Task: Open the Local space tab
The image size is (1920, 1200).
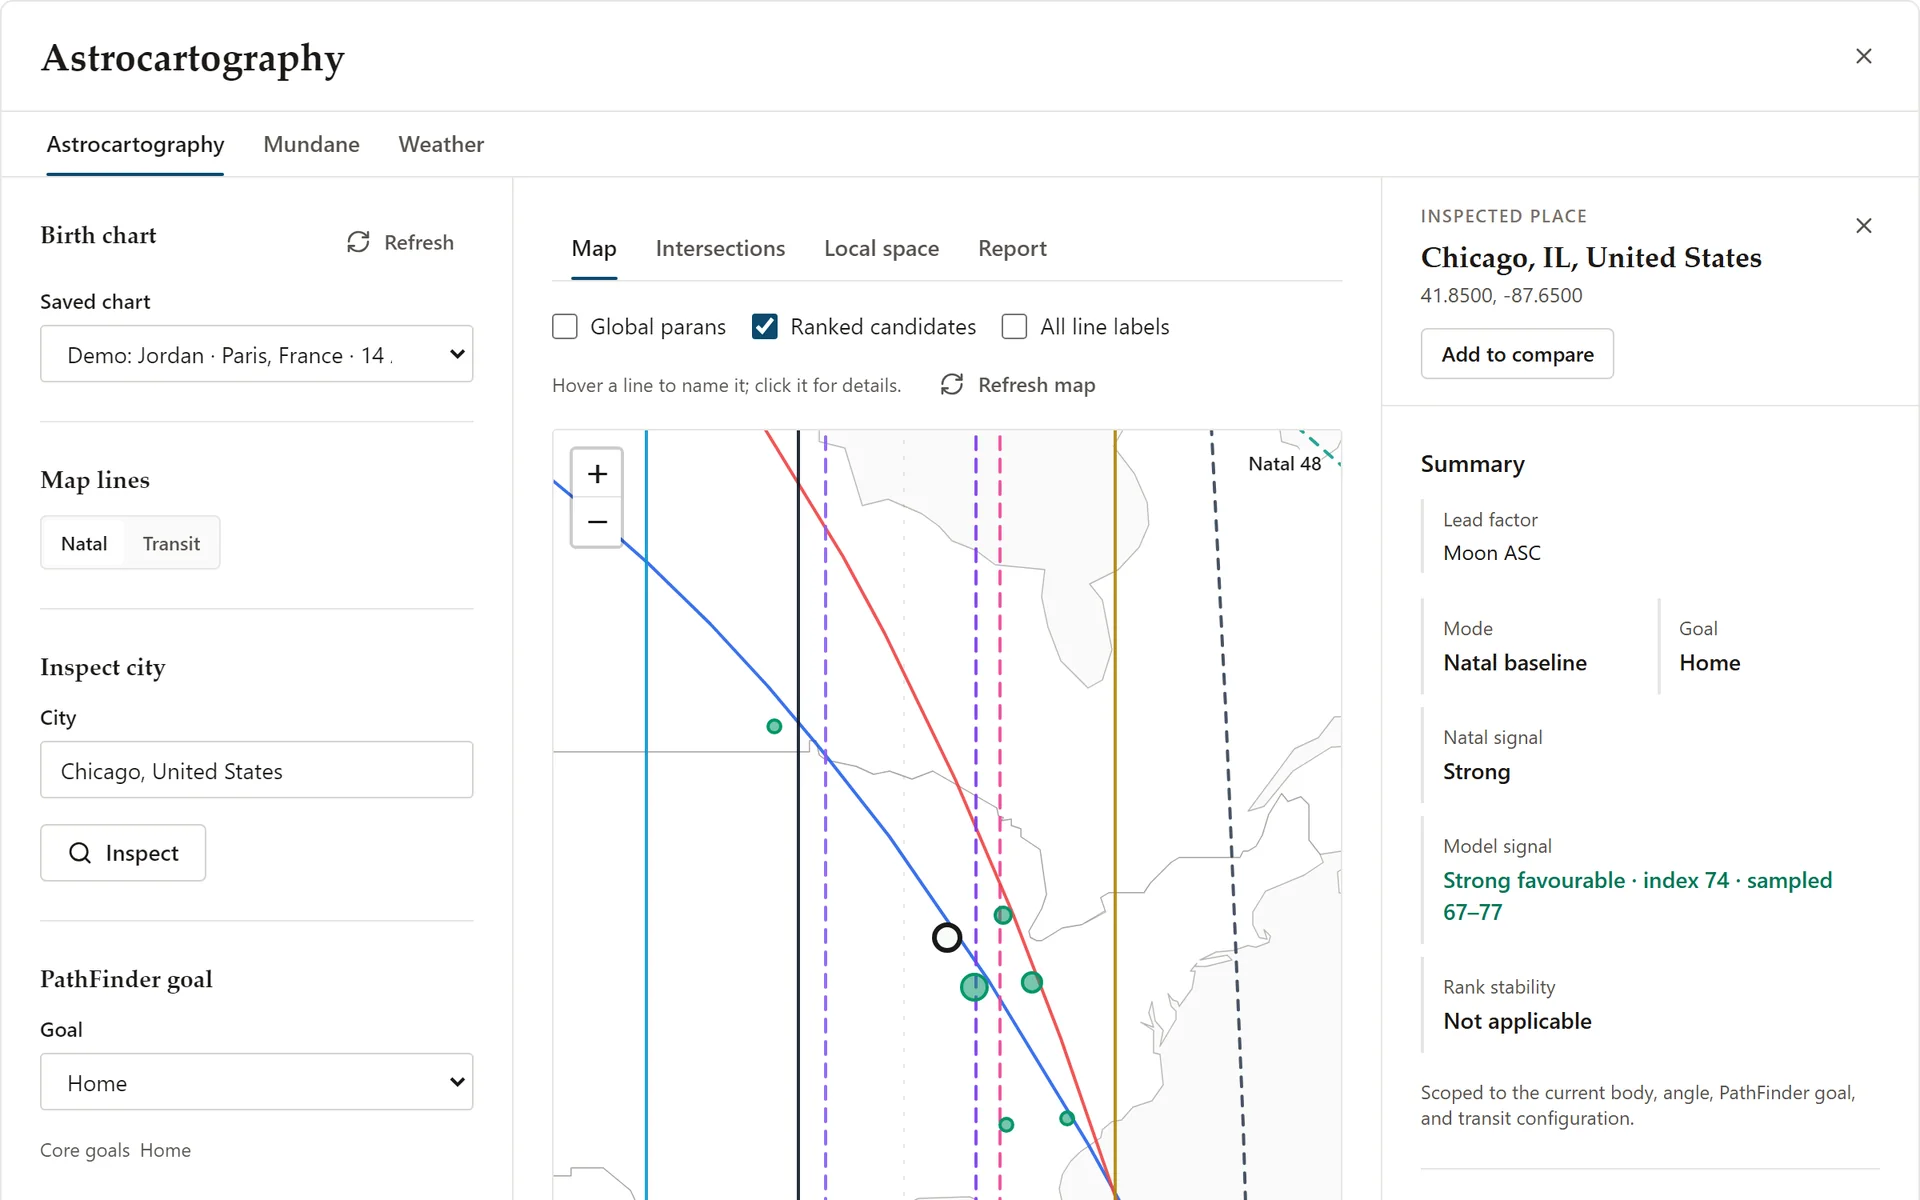Action: 881,248
